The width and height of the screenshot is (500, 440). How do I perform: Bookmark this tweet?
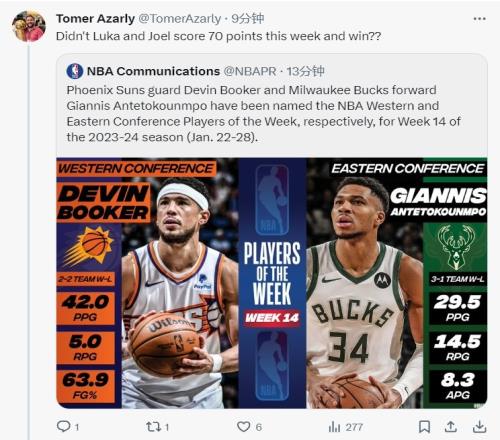pyautogui.click(x=424, y=427)
